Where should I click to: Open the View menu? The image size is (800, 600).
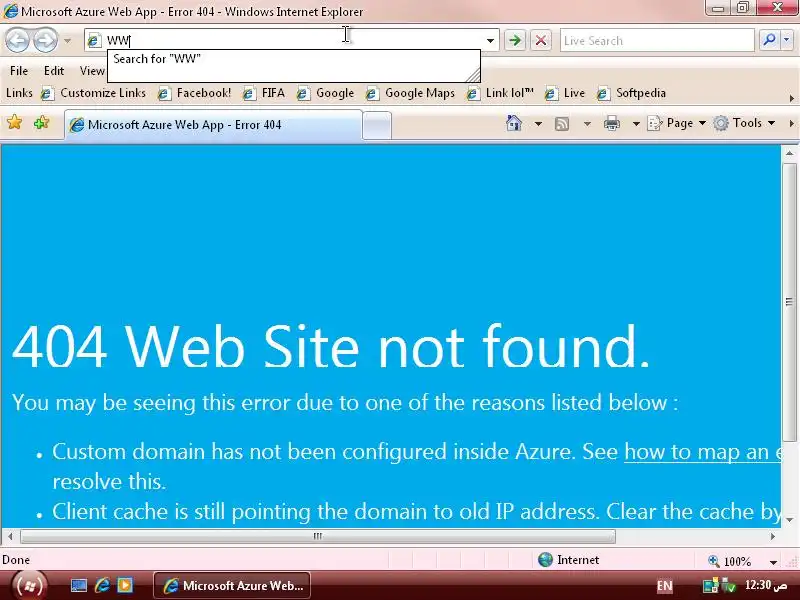92,71
